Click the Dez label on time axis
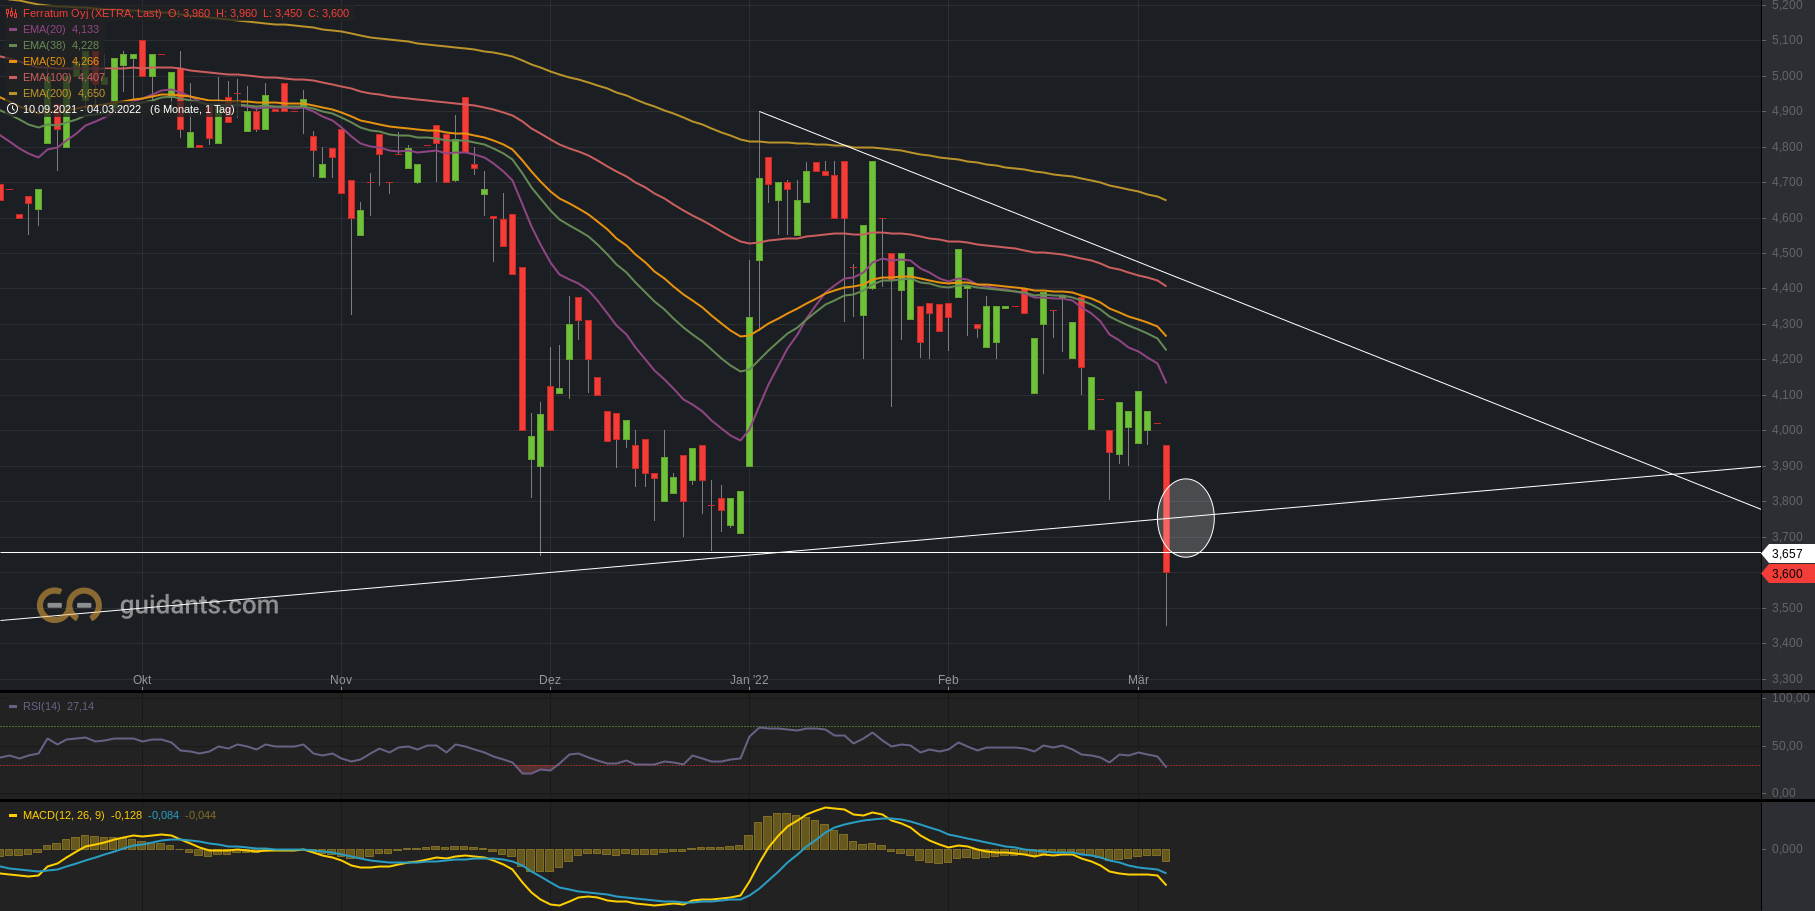The image size is (1815, 911). pos(549,680)
